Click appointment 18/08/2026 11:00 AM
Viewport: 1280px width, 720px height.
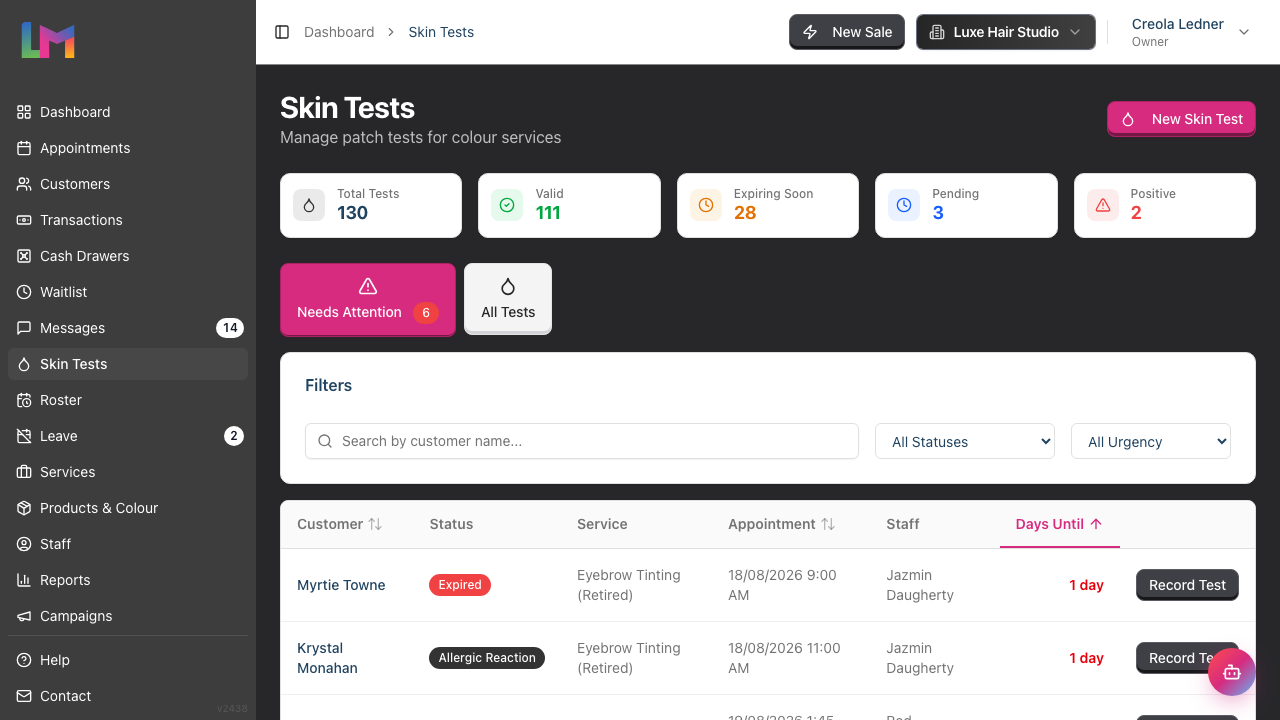pyautogui.click(x=784, y=658)
